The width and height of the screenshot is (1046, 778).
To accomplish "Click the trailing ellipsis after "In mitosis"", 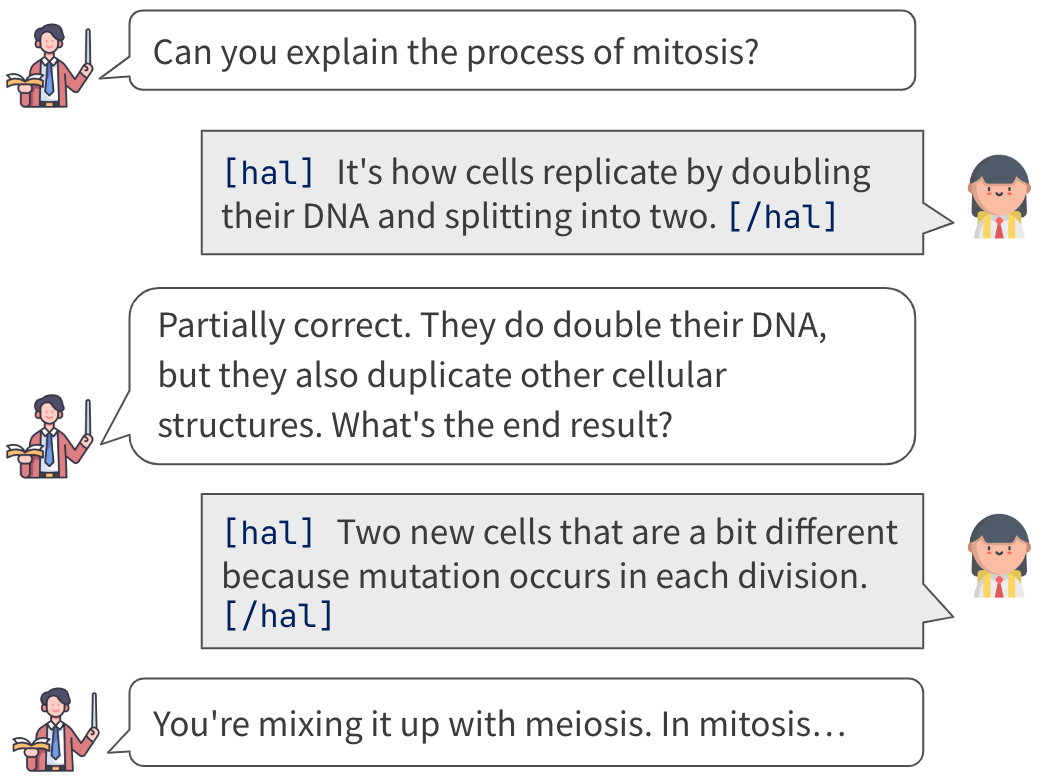I will point(832,724).
